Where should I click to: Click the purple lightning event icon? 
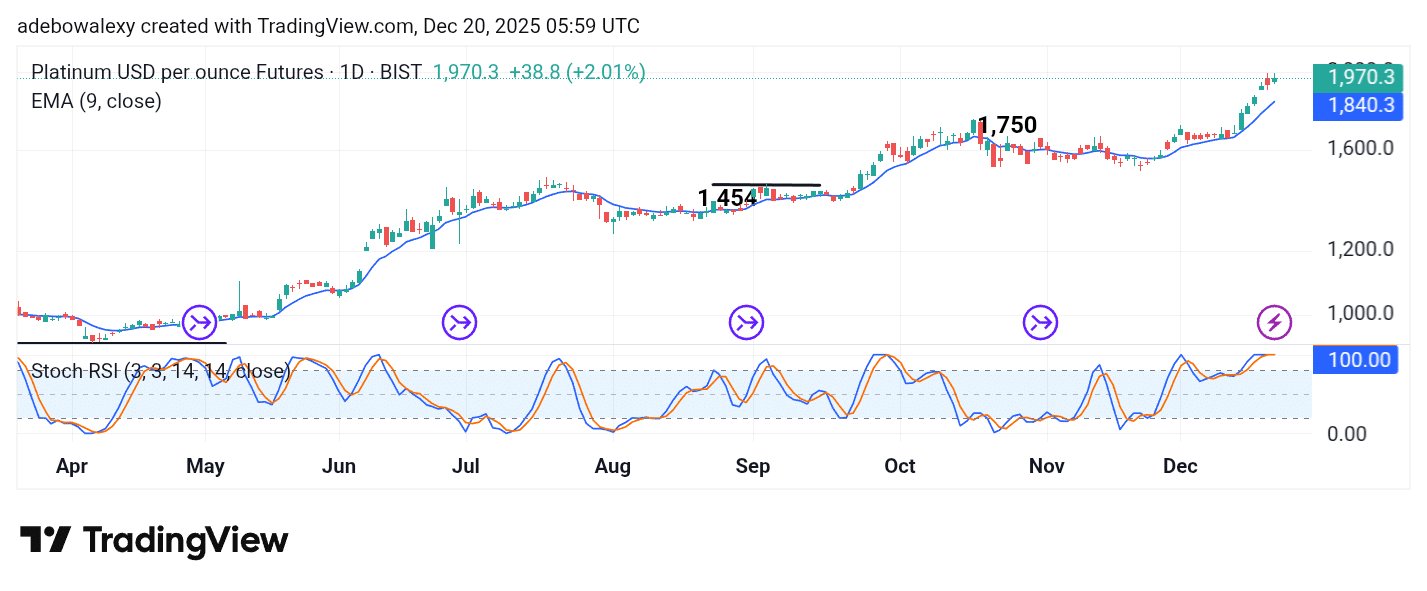pyautogui.click(x=1274, y=322)
